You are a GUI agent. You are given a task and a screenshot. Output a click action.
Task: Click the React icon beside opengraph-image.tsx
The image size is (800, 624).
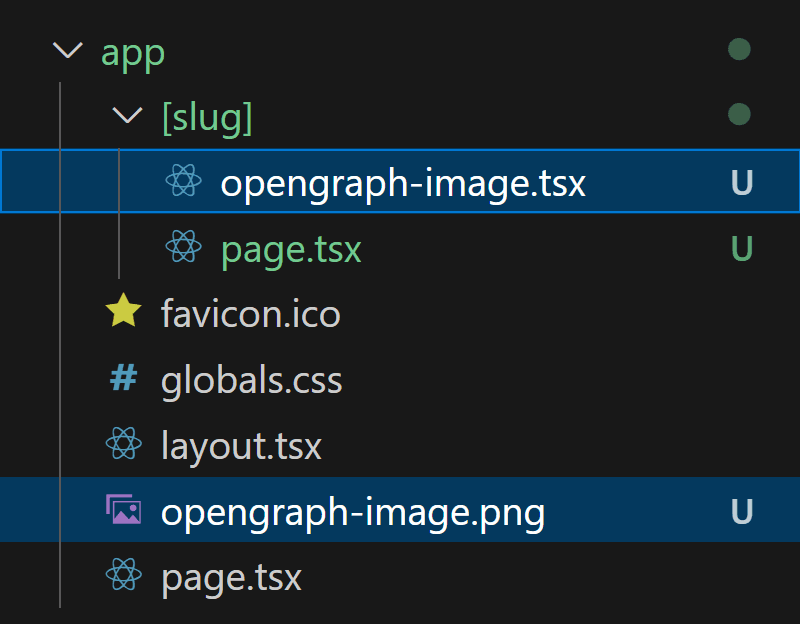(183, 182)
